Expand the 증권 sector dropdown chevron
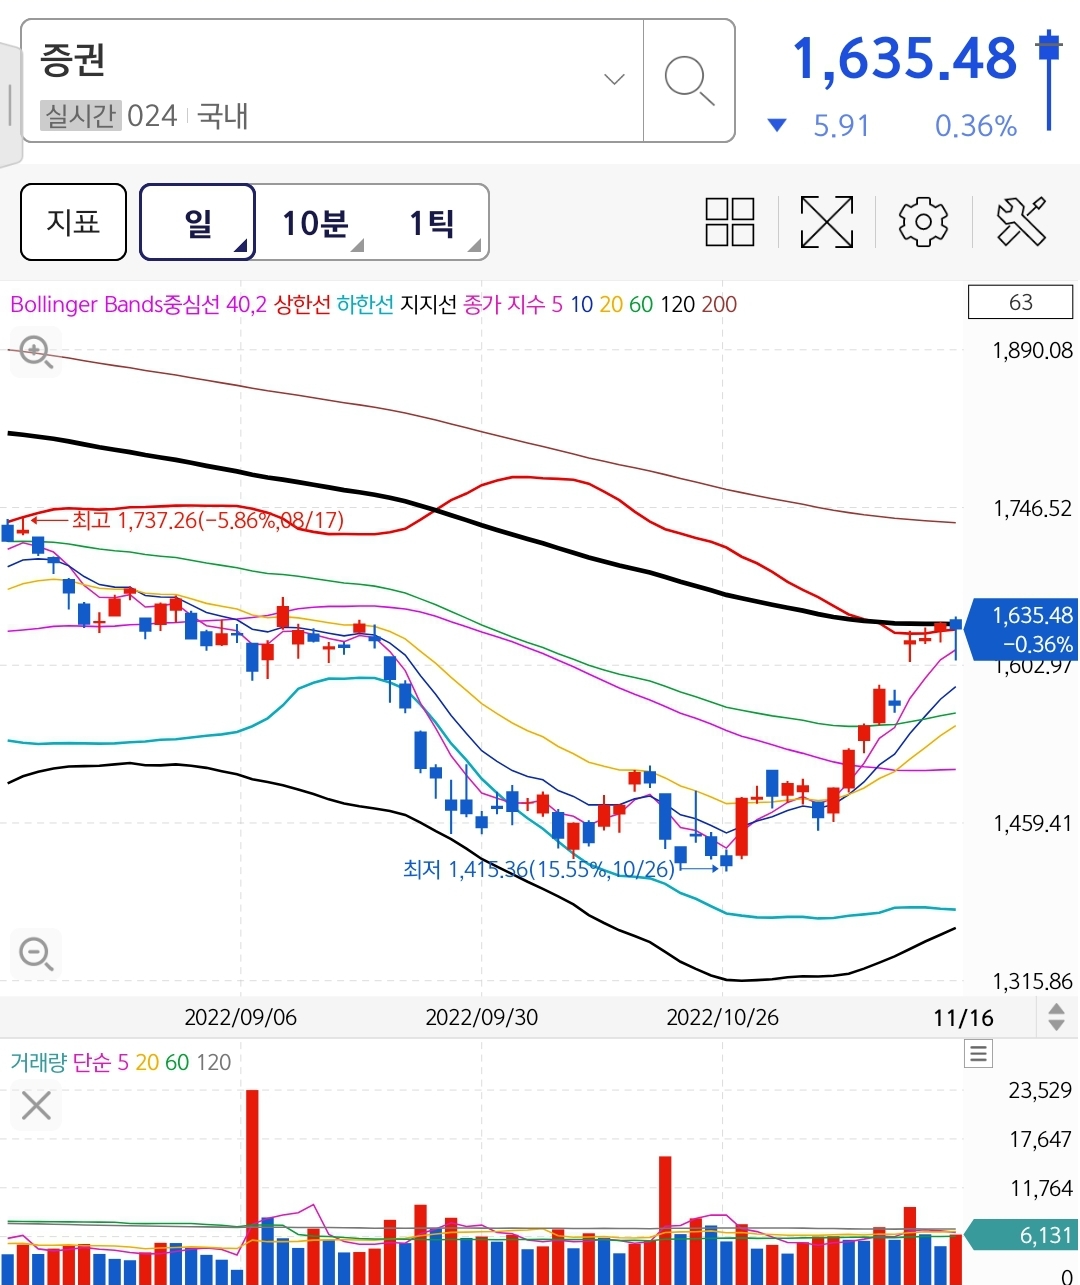This screenshot has height=1285, width=1080. coord(615,79)
